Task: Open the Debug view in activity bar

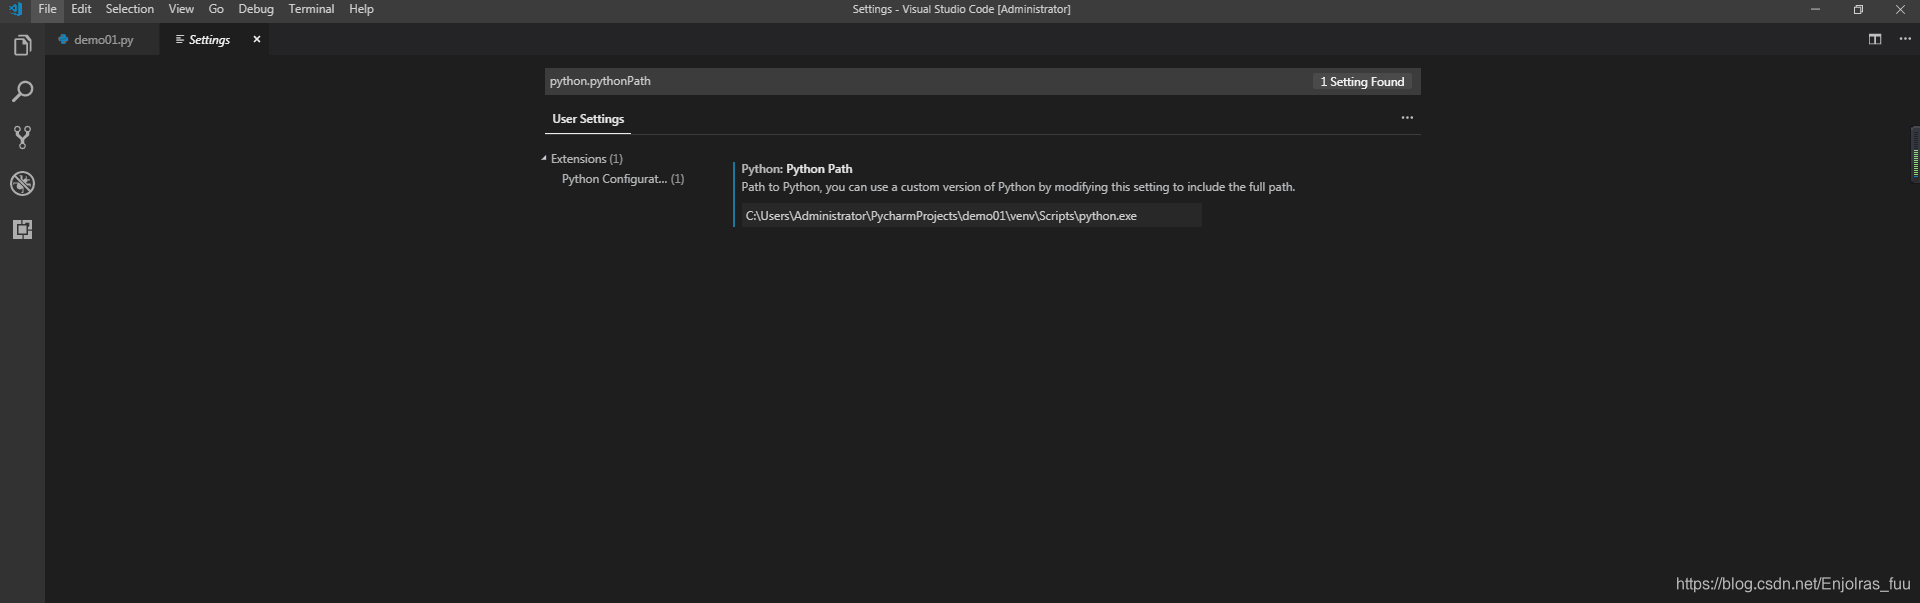Action: point(22,183)
